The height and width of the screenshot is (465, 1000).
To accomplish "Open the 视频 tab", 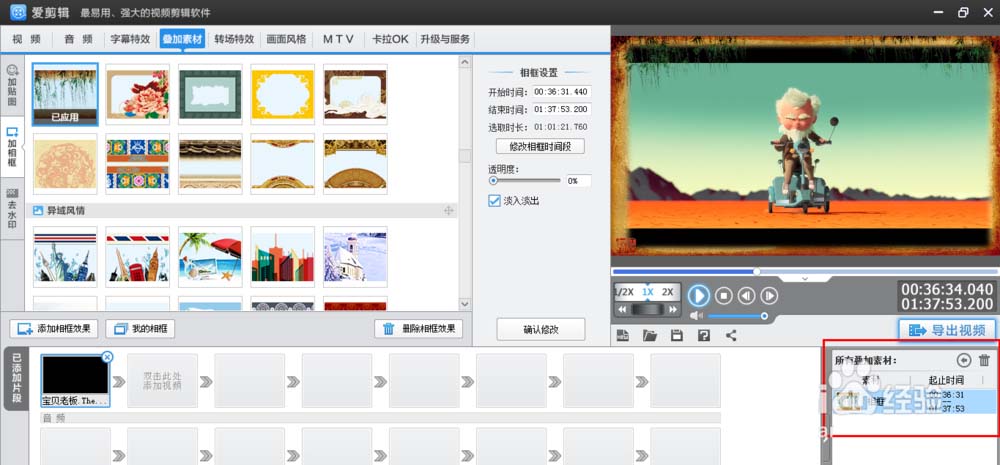I will pyautogui.click(x=27, y=39).
